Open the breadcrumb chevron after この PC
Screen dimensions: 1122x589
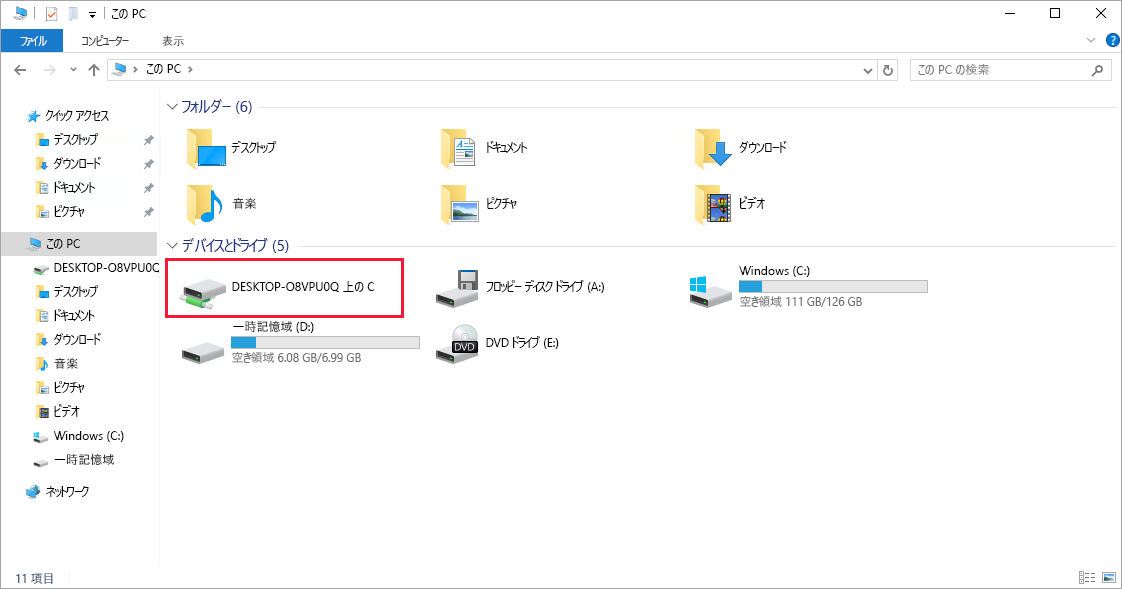190,69
